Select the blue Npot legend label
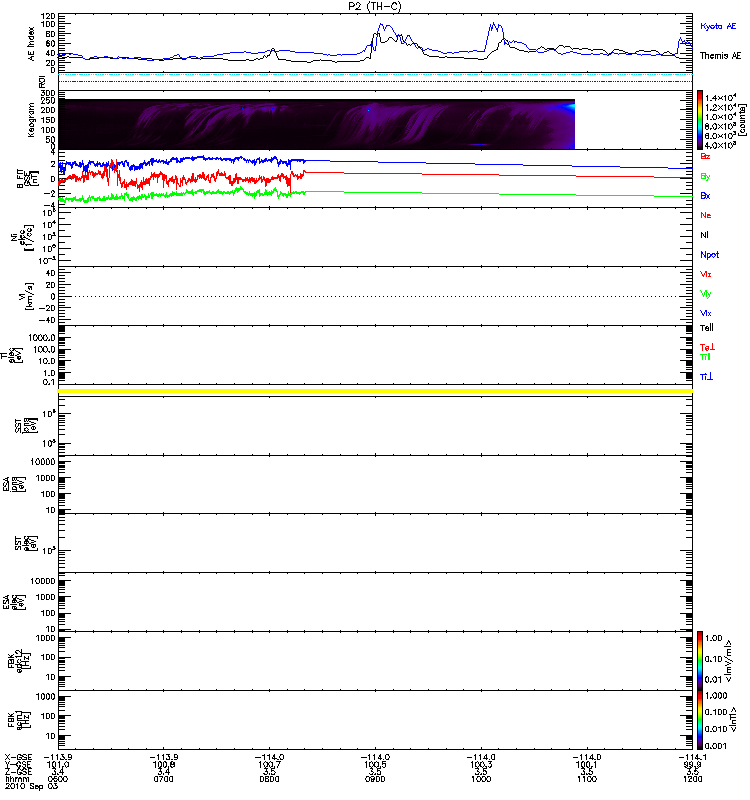Viewport: 750px width, 800px height. tap(710, 255)
